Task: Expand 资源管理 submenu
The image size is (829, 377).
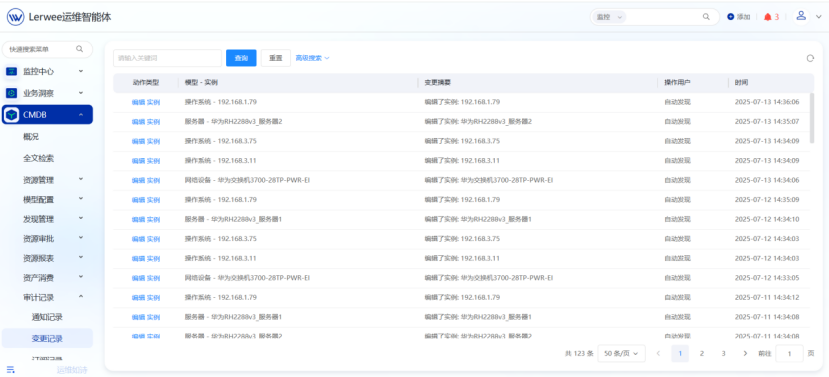Action: pyautogui.click(x=81, y=179)
